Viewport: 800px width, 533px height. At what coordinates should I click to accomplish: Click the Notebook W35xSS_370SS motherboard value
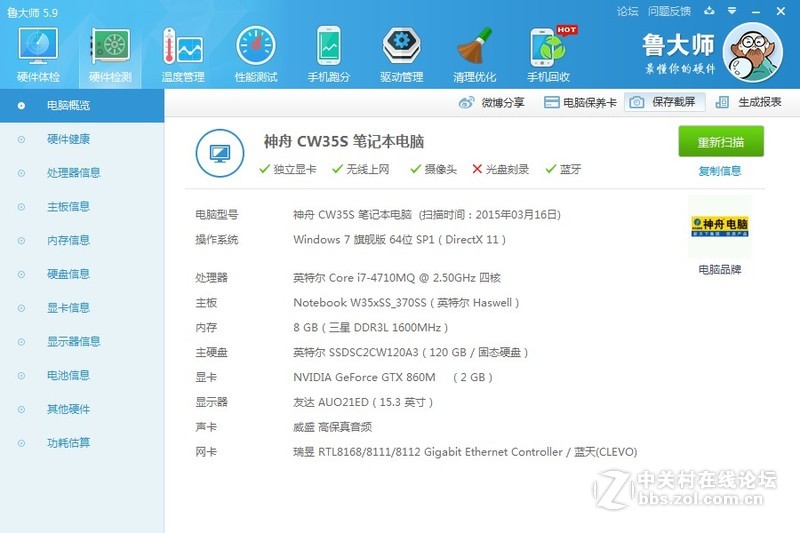pos(406,303)
